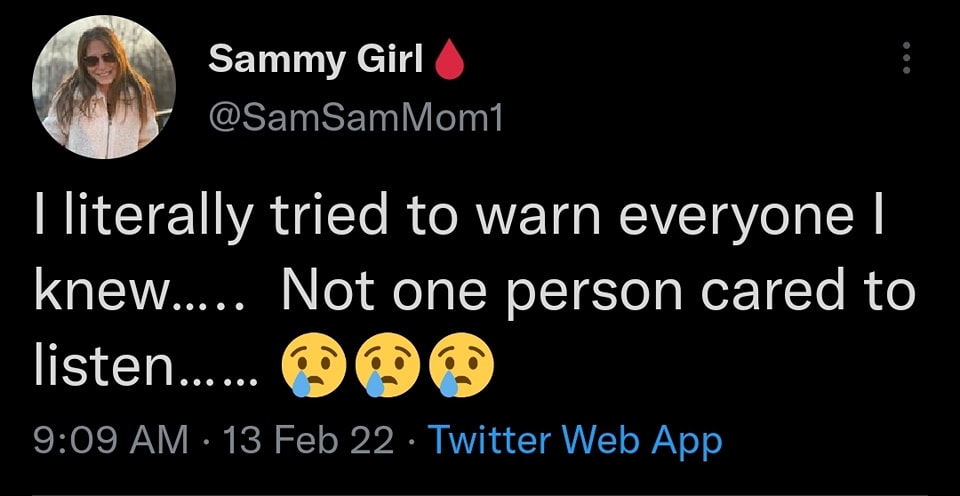Click the "Sammy Girl" display name
This screenshot has width=960, height=496.
316,62
